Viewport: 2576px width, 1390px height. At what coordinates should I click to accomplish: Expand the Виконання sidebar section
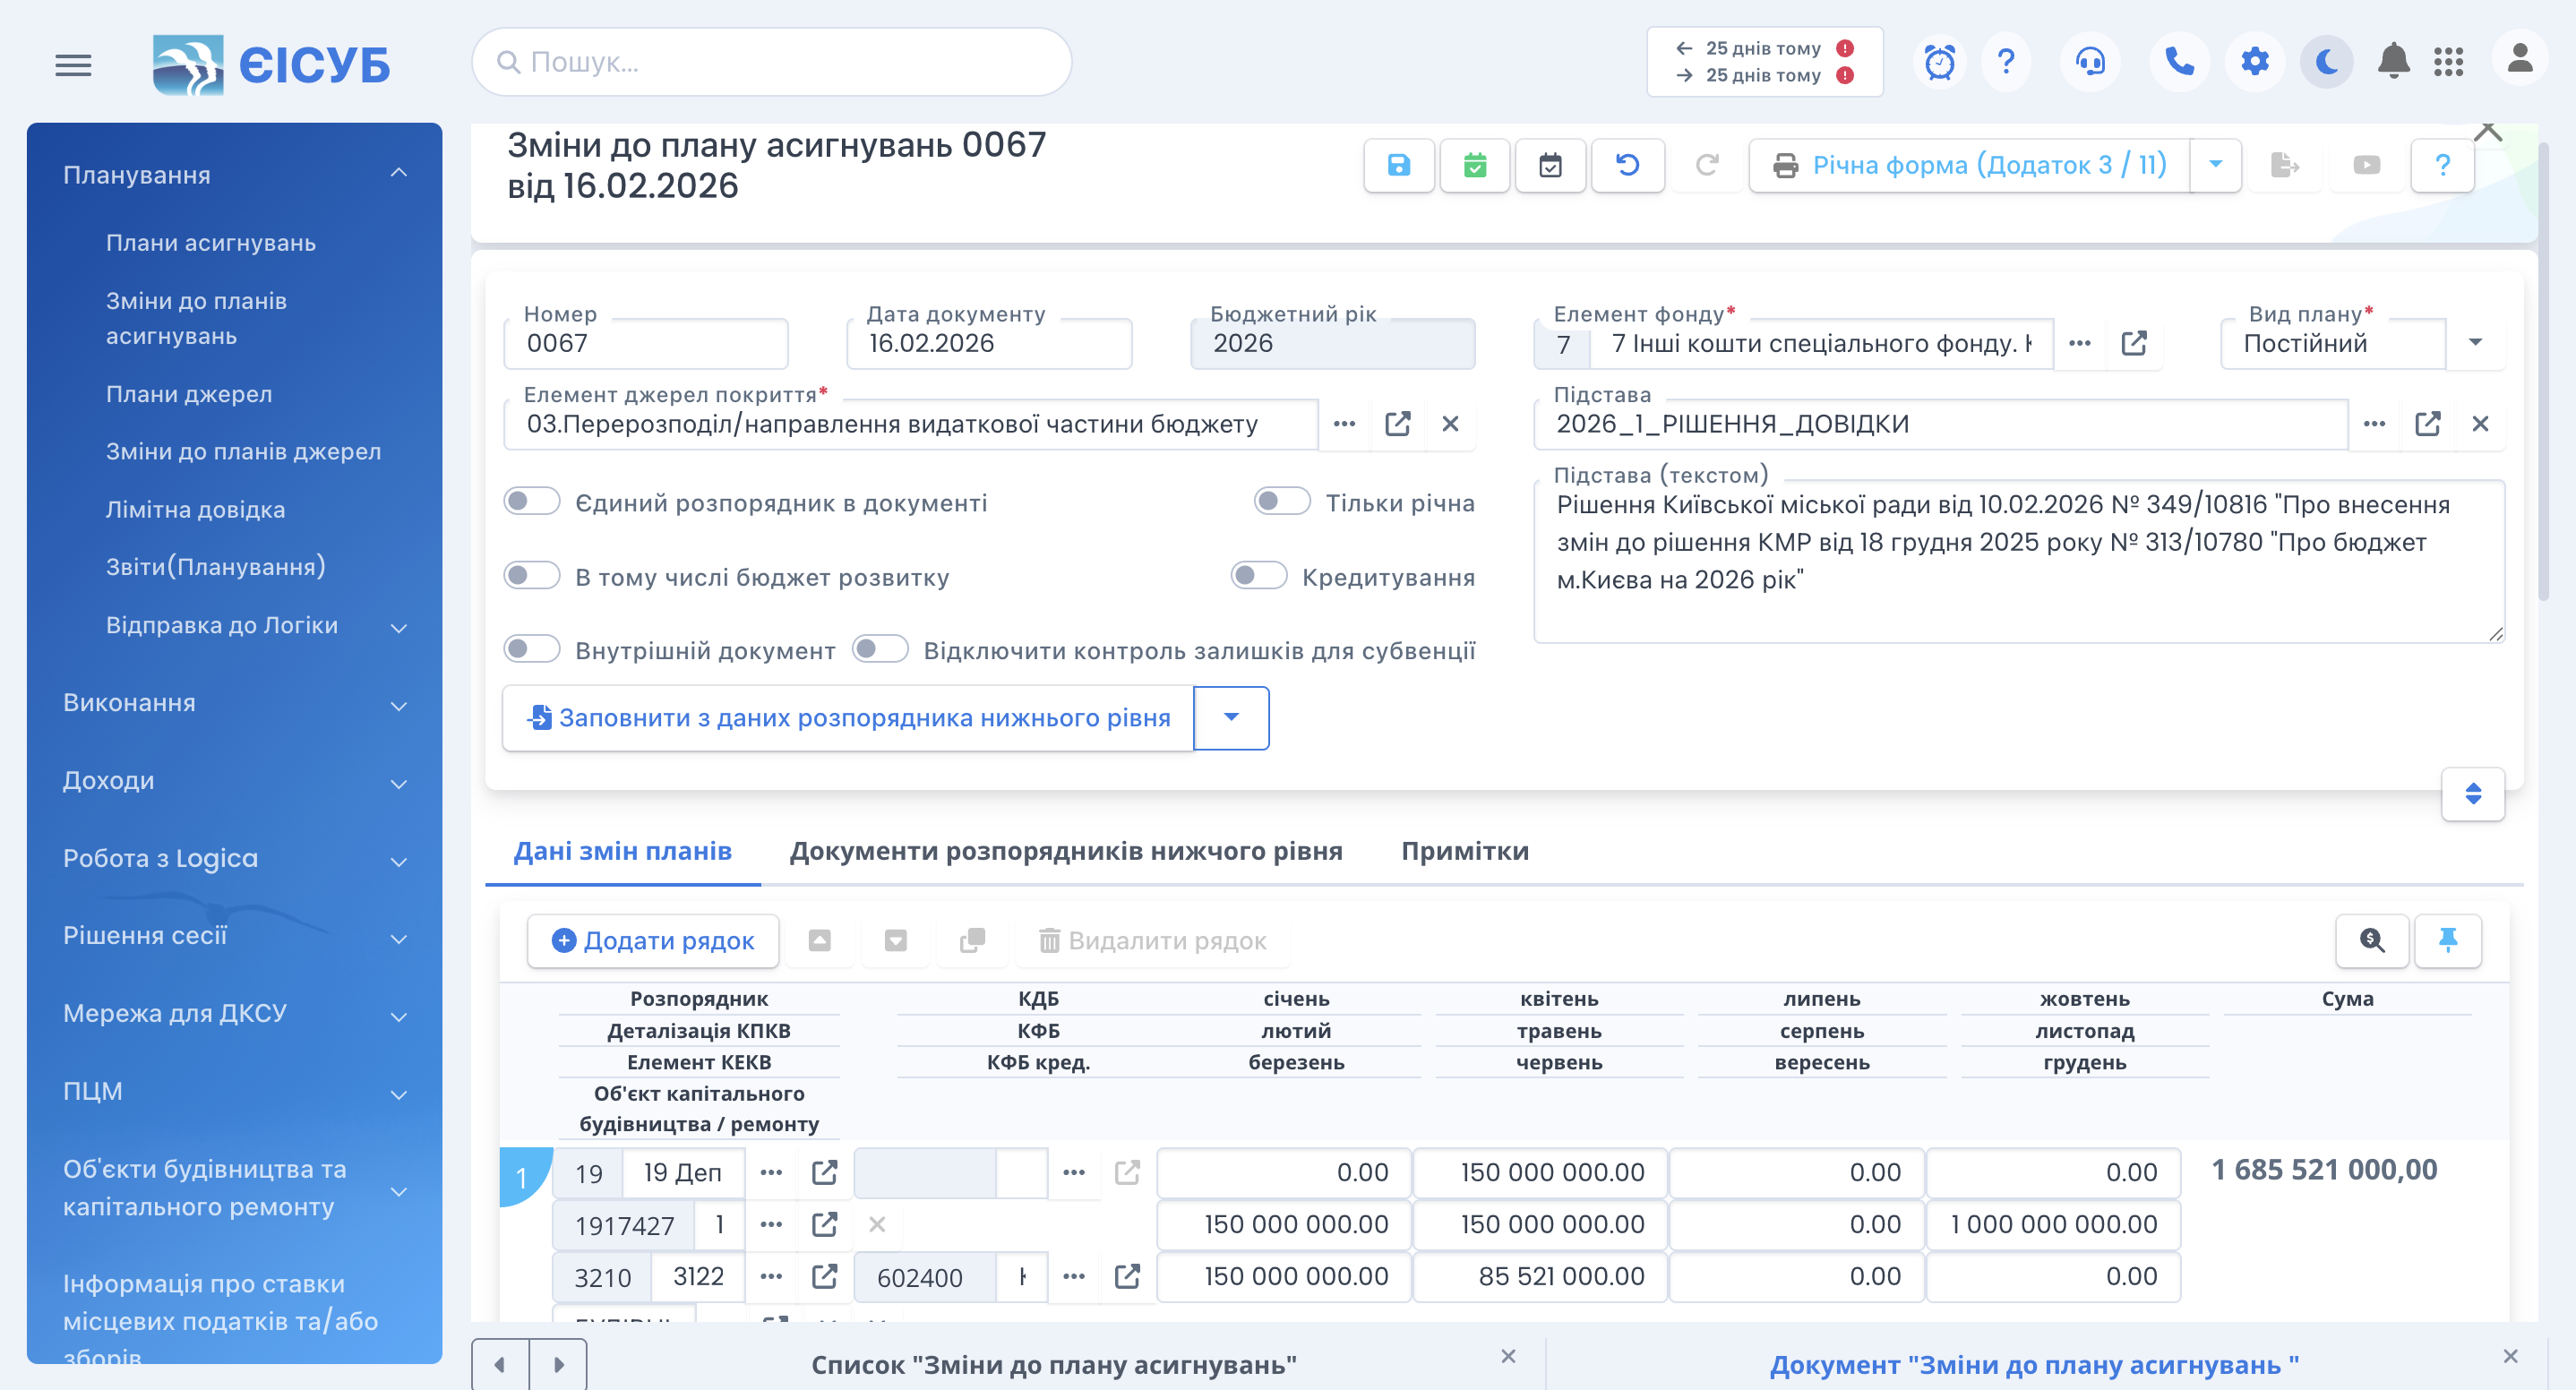[x=399, y=705]
